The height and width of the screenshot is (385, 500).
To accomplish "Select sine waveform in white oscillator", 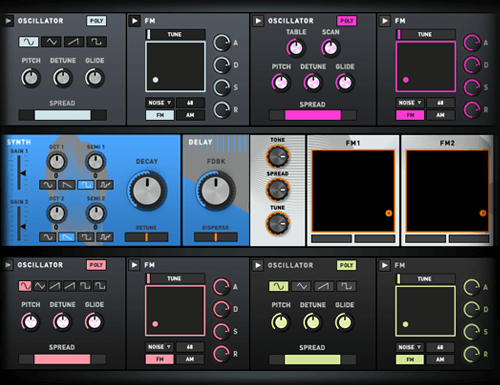I will (29, 42).
